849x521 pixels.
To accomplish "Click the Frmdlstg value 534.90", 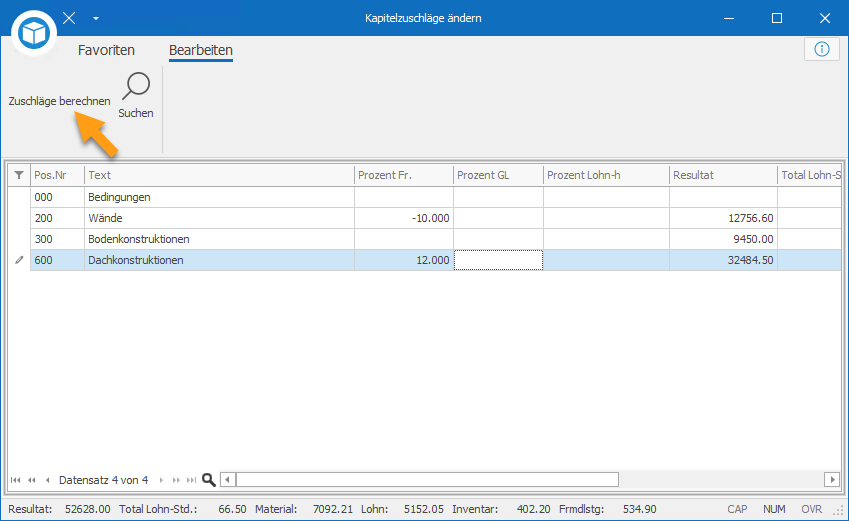I will (639, 509).
